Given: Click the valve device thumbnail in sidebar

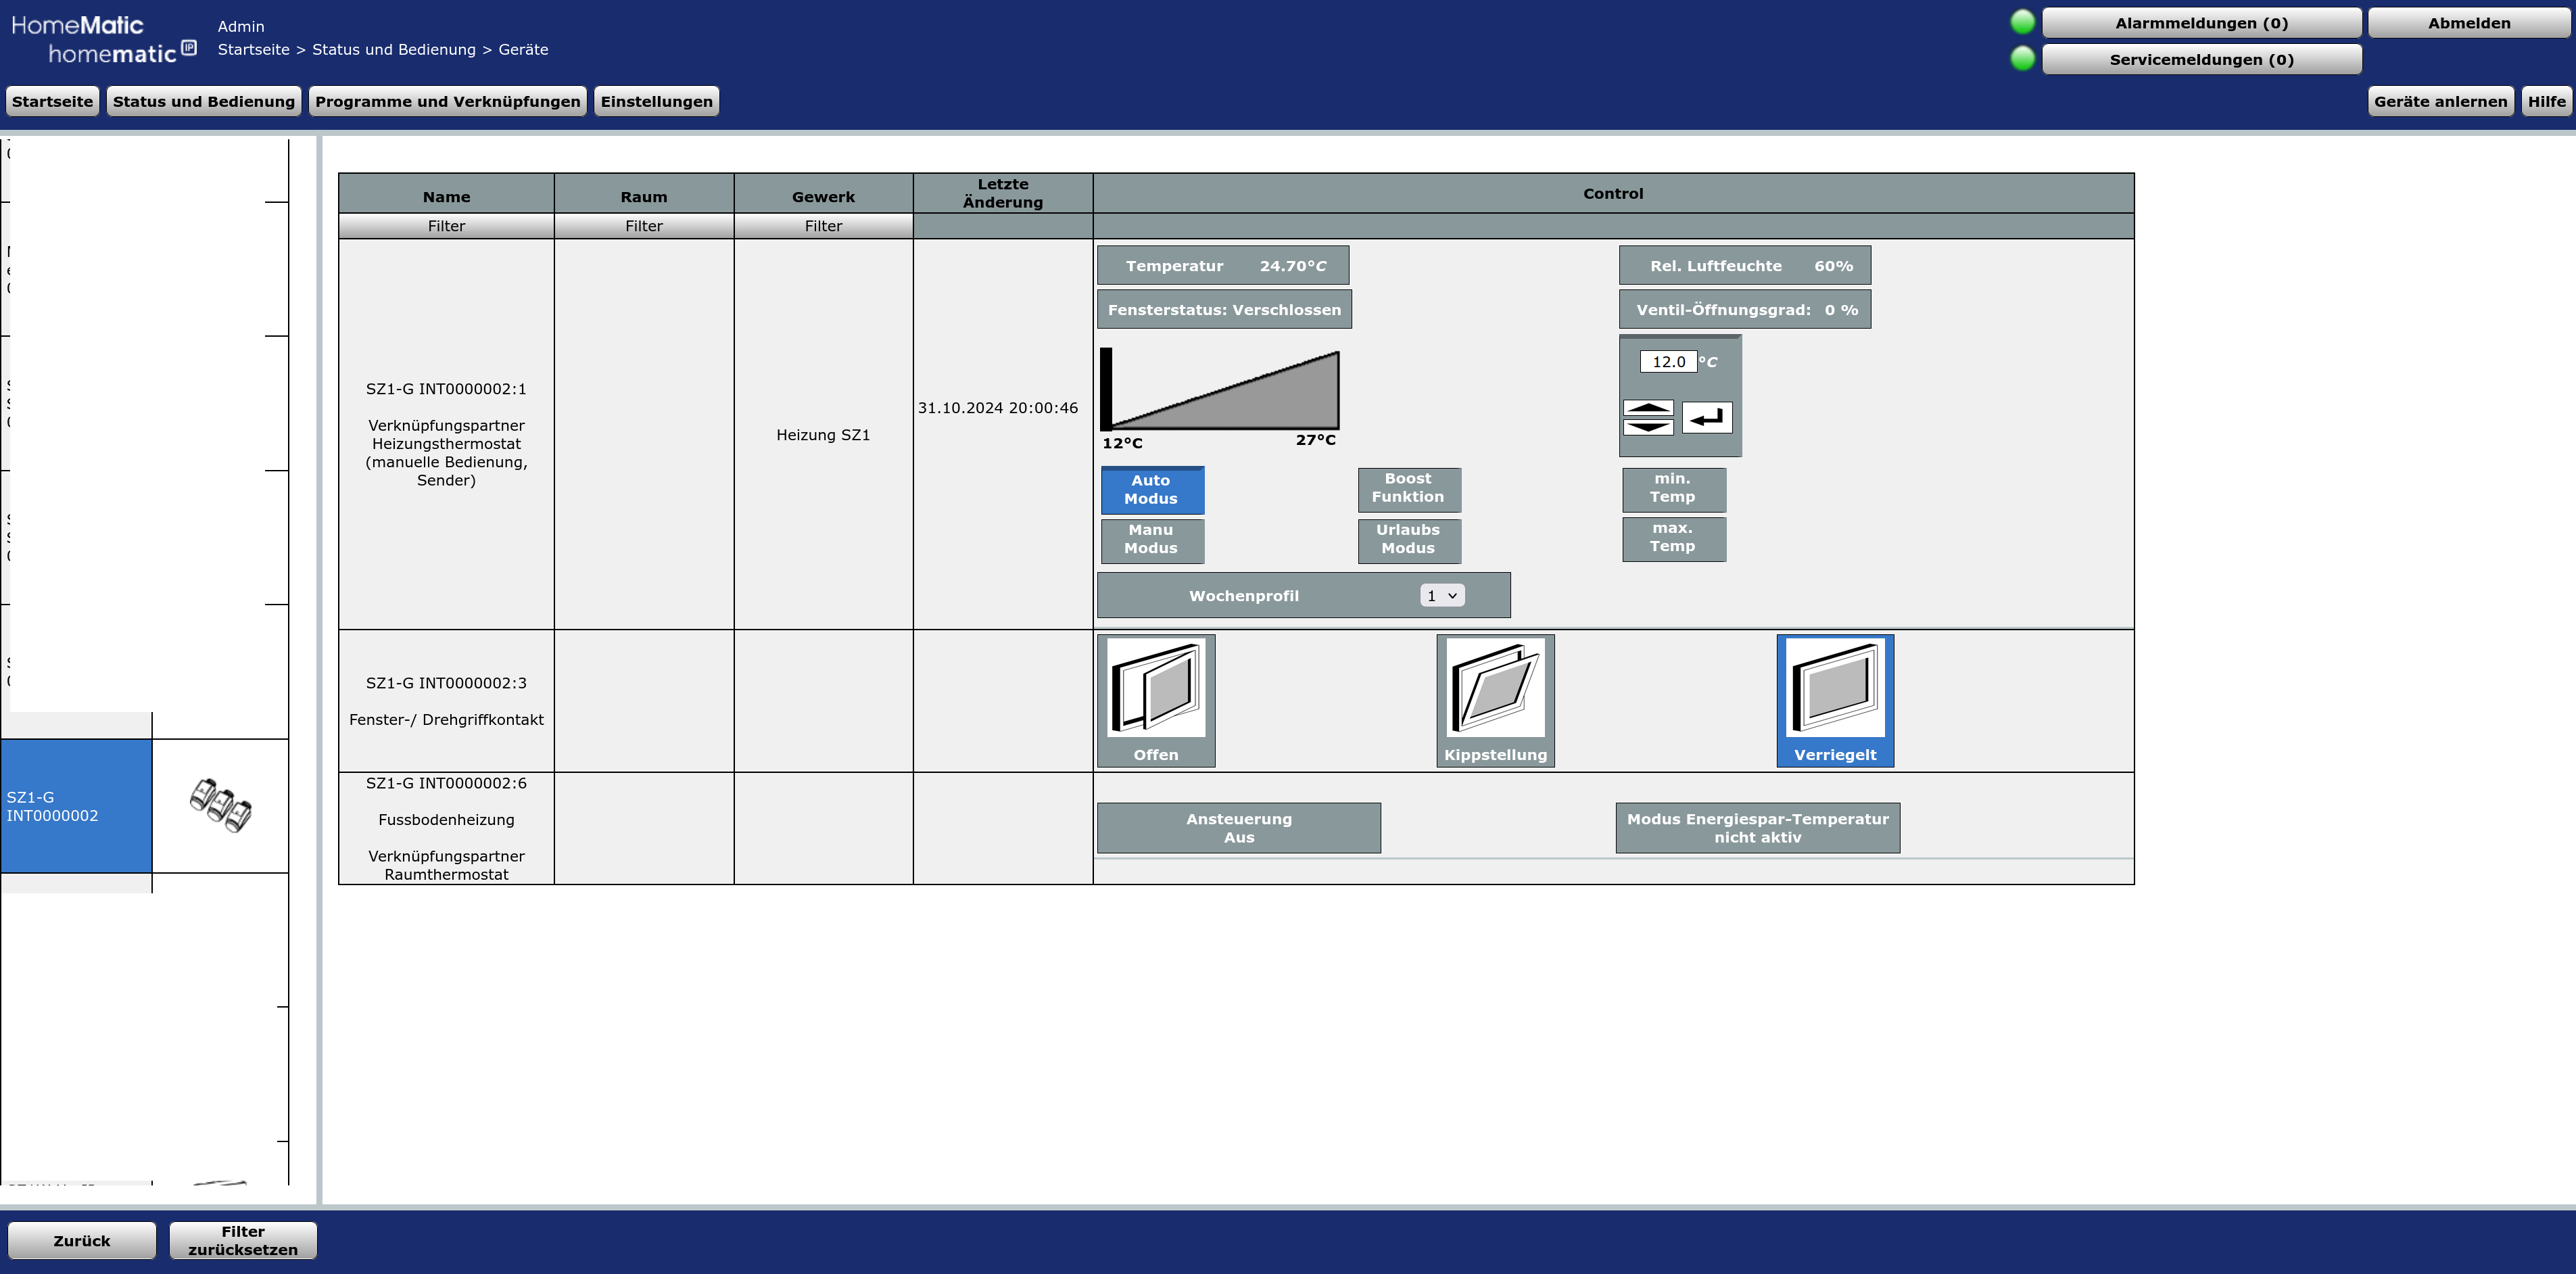Looking at the screenshot, I should 220,805.
